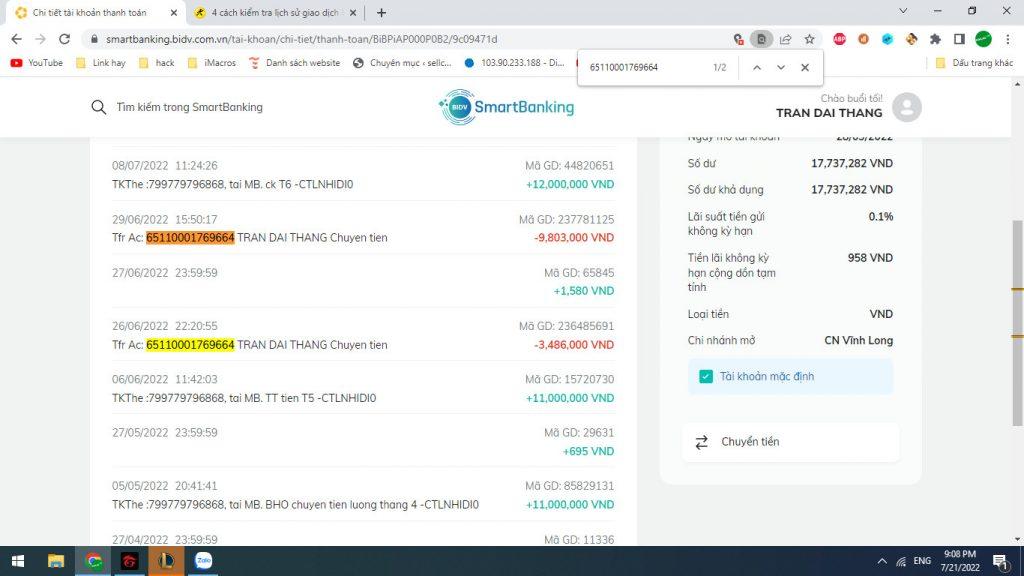The height and width of the screenshot is (576, 1024).
Task: Jump to the next find result
Action: [781, 67]
